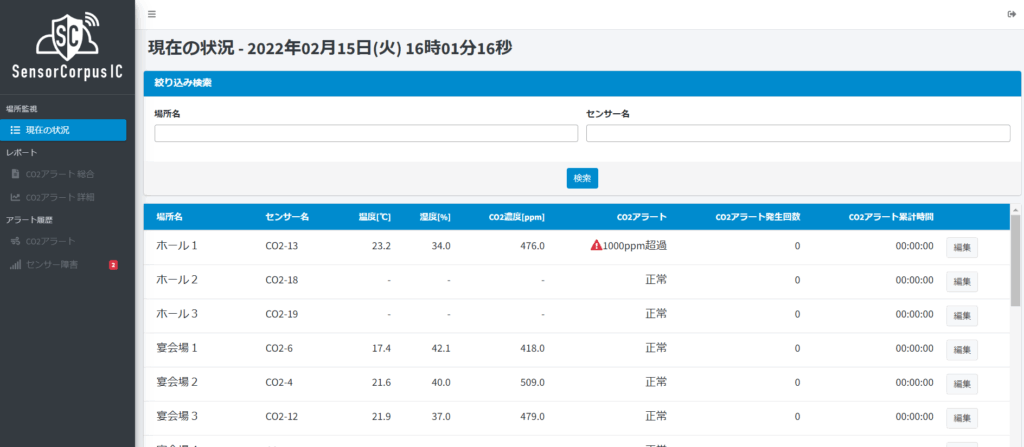Click 編集 button for ホール1 row
The width and height of the screenshot is (1024, 447).
pos(961,247)
